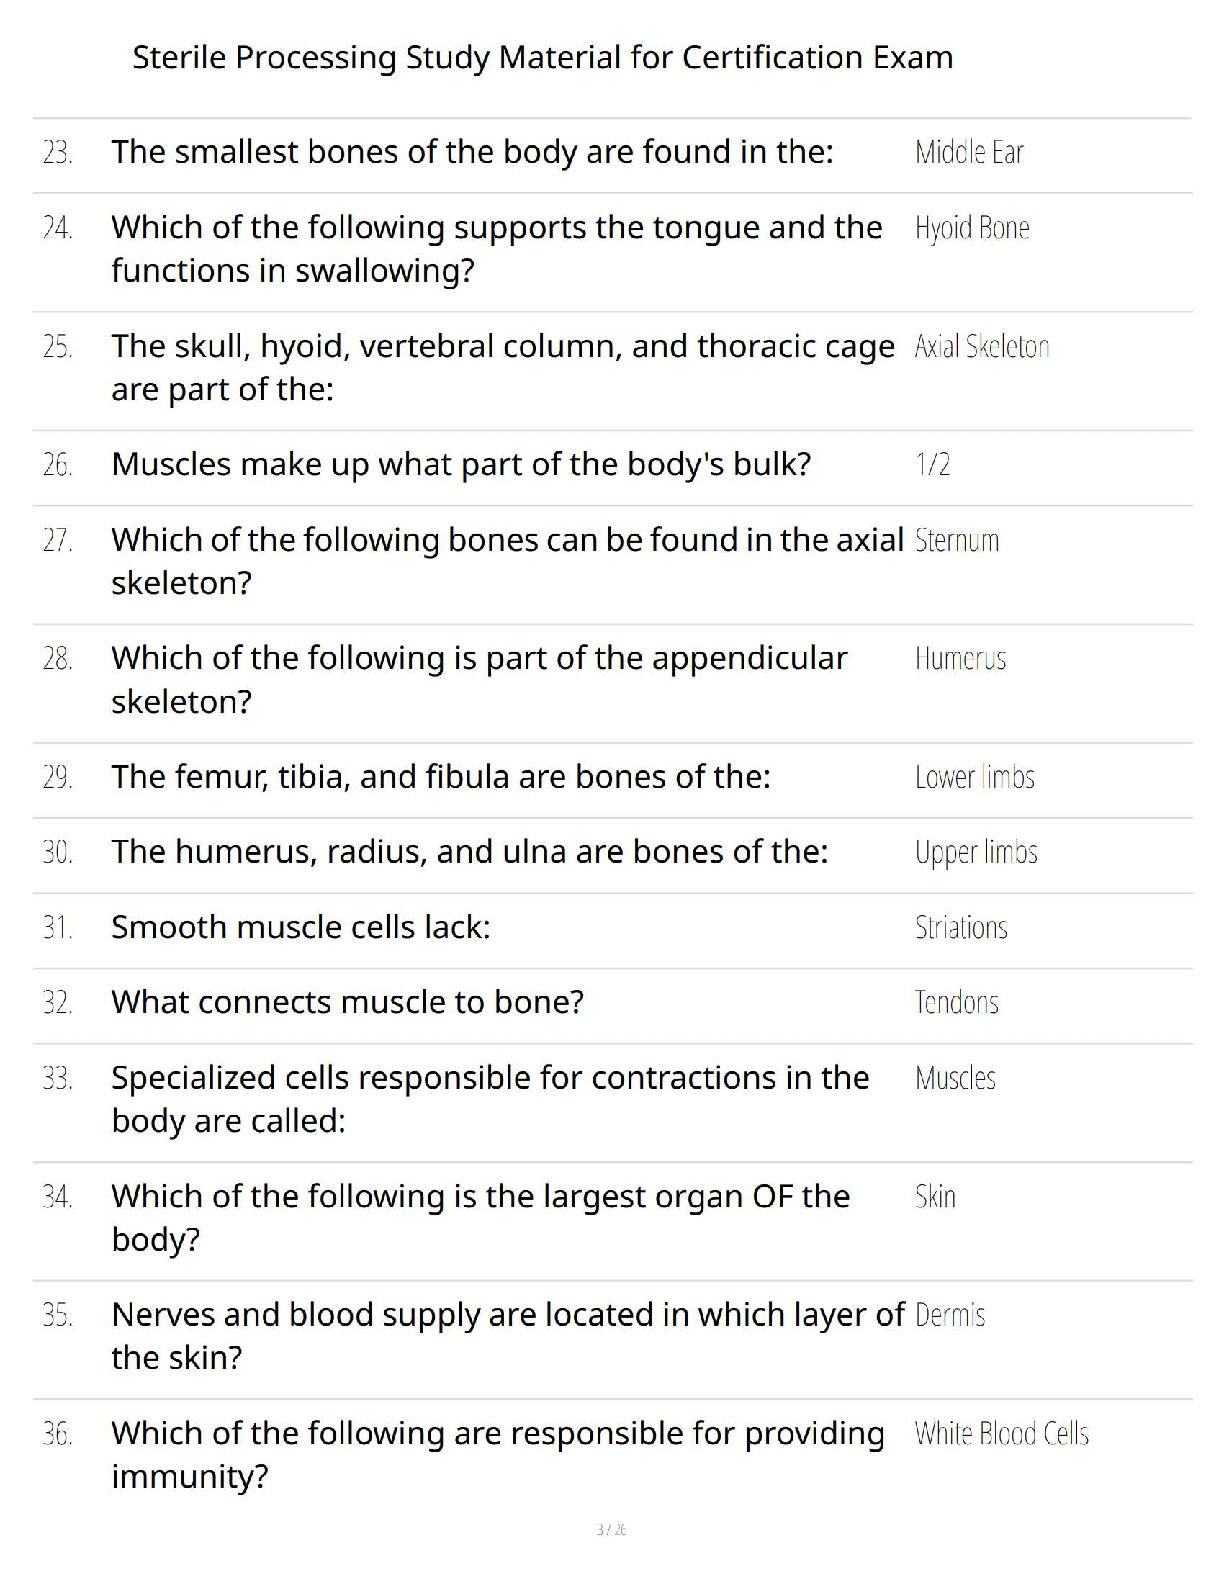Select the 'Middle Ear' answer text
The width and height of the screenshot is (1224, 1584).
coord(969,152)
